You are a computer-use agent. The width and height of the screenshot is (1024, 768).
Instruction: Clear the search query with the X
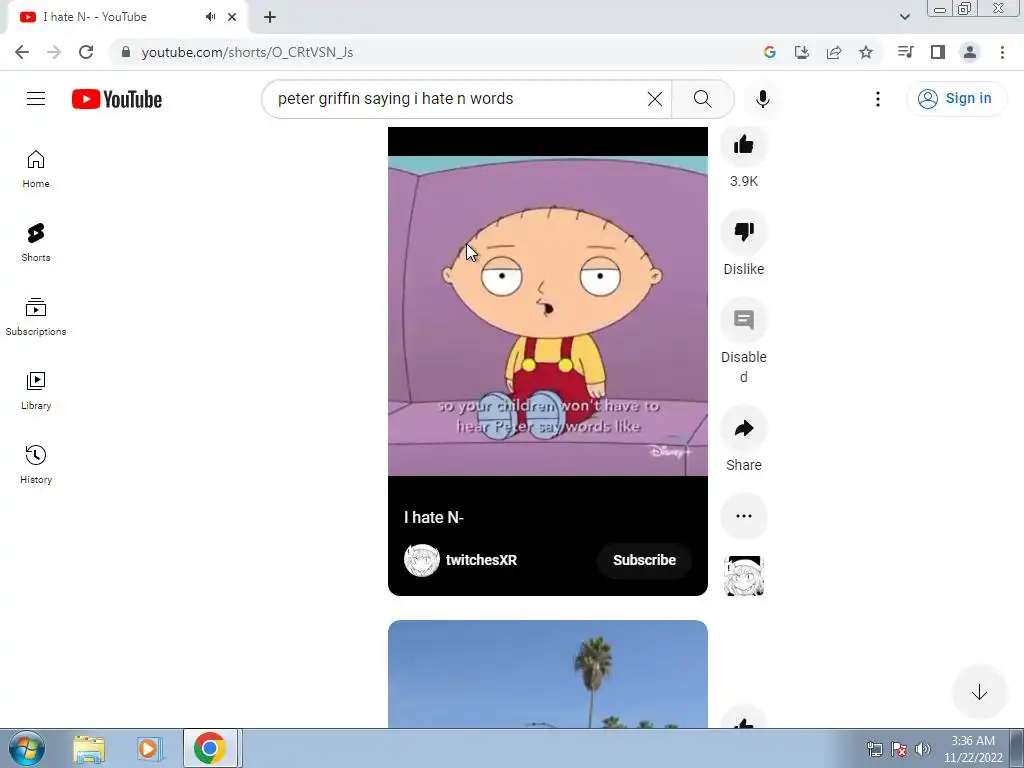coord(654,99)
